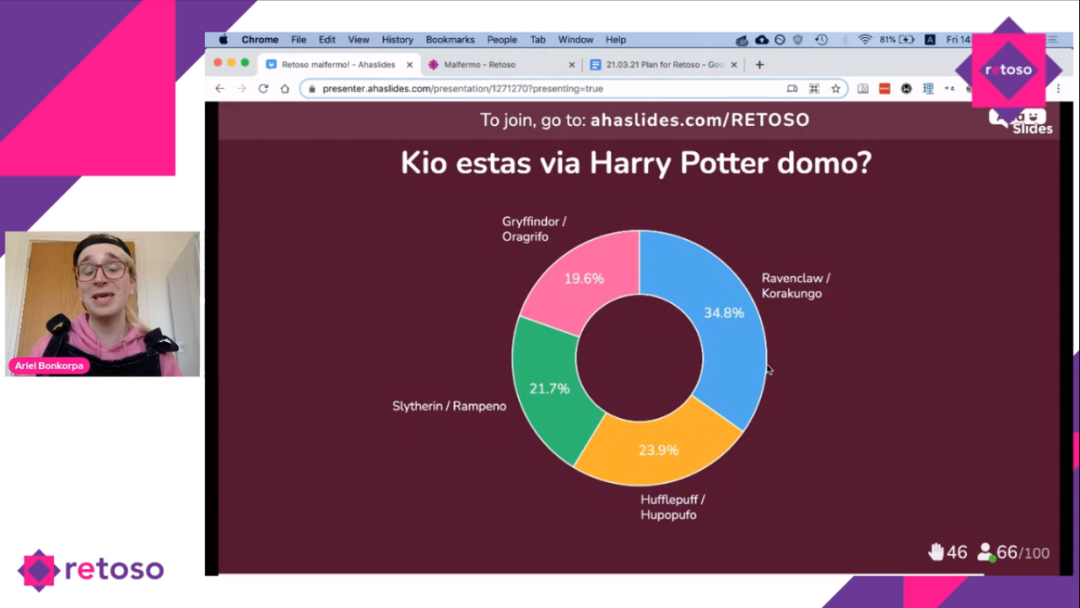Click the Gryffindor / Oragrifo label
Viewport: 1080px width, 608px height.
[534, 229]
